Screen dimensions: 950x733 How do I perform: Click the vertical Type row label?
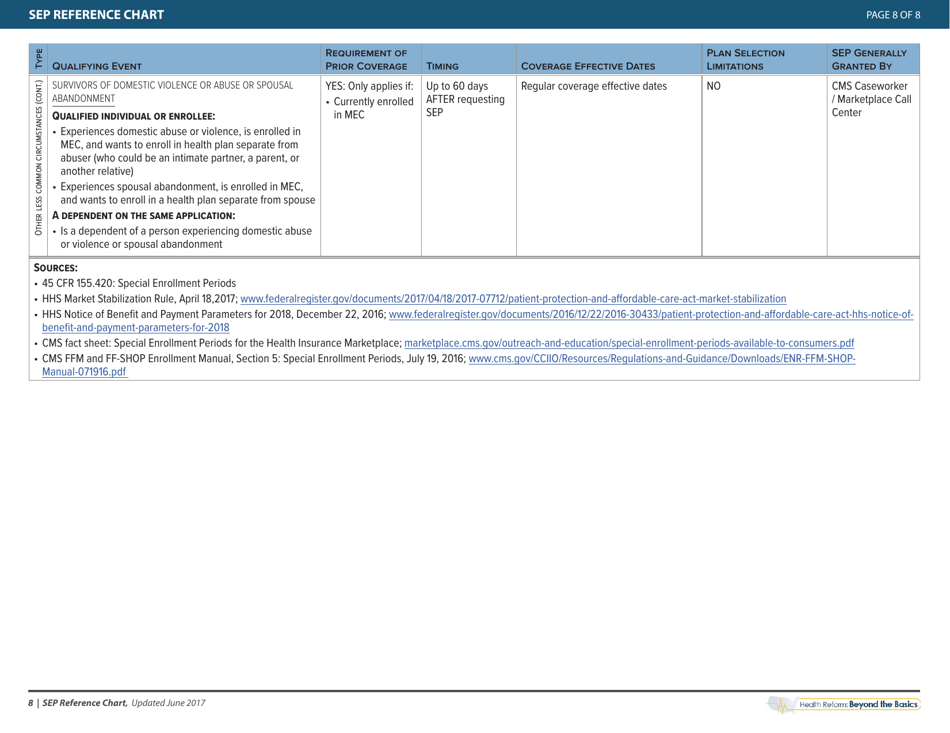coord(38,58)
